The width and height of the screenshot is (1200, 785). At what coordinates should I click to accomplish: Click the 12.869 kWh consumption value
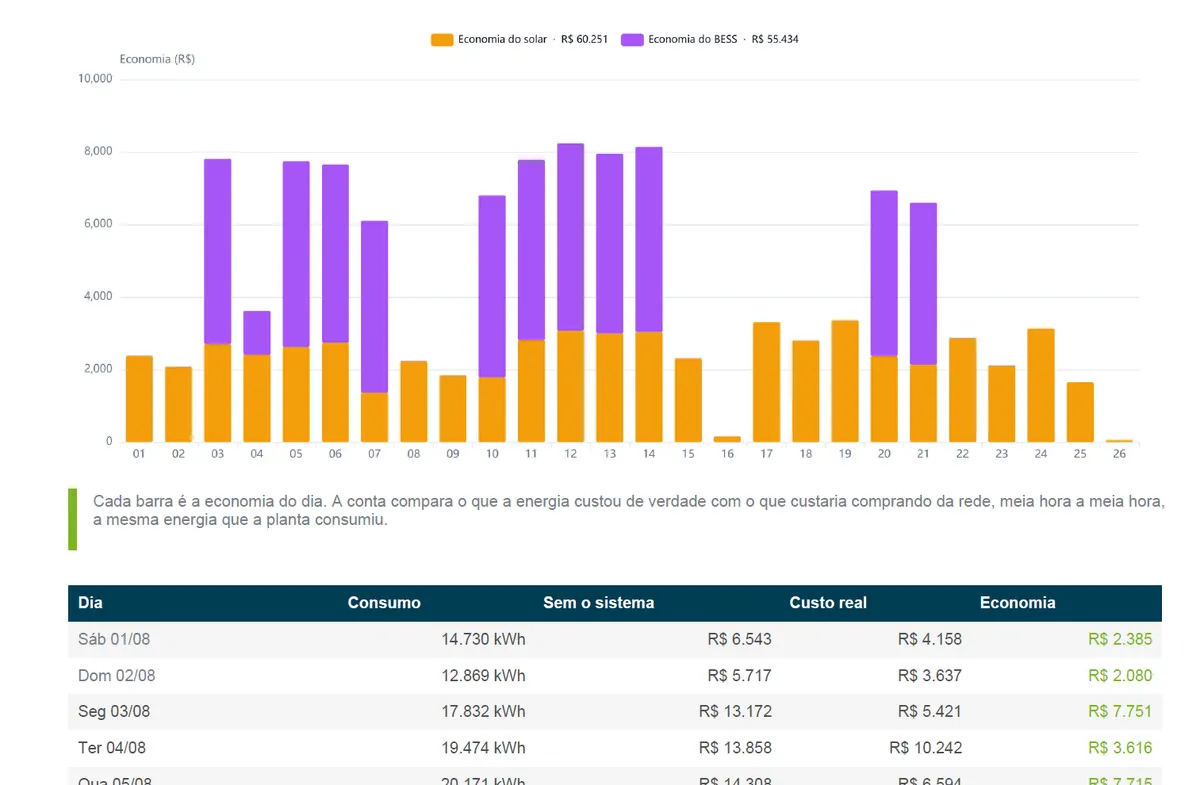click(483, 675)
